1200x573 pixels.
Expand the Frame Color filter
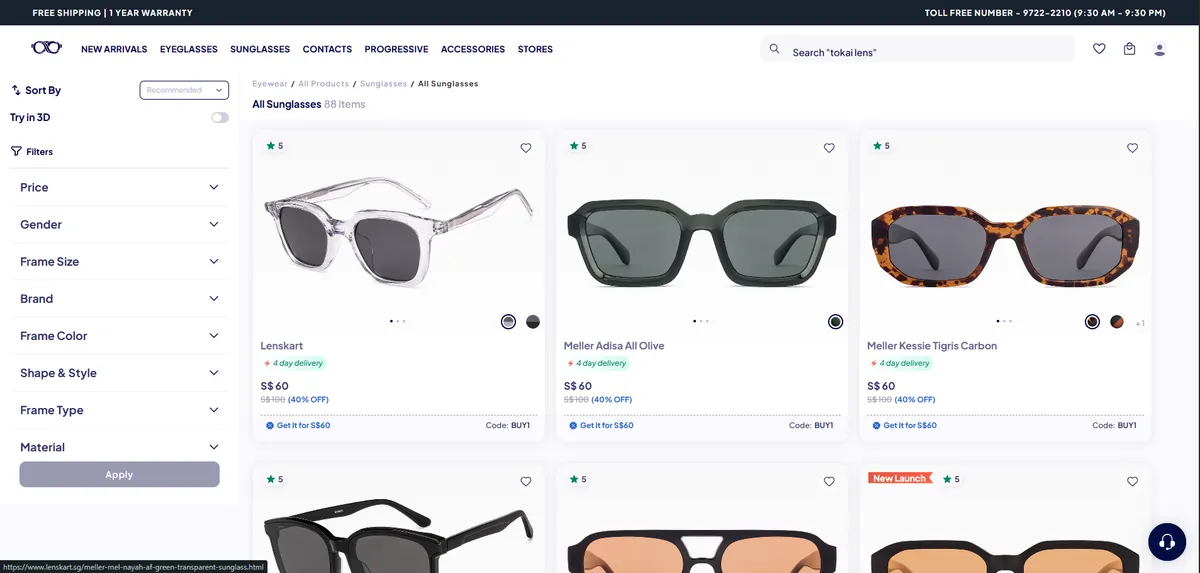click(x=120, y=336)
